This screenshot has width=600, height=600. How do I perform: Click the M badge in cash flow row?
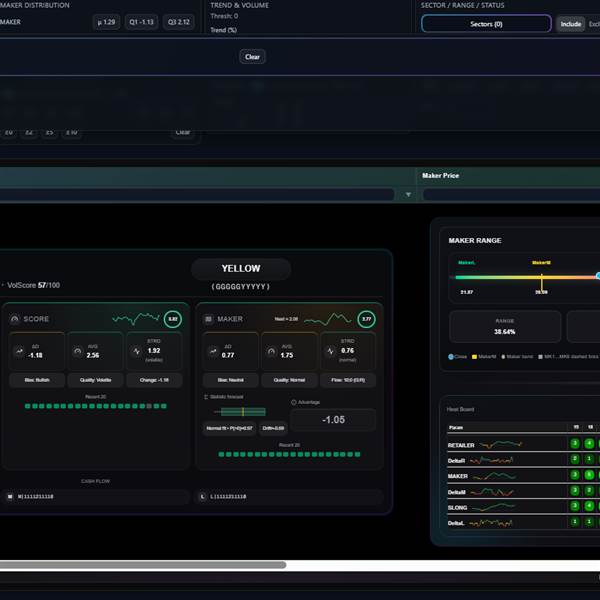tap(10, 496)
